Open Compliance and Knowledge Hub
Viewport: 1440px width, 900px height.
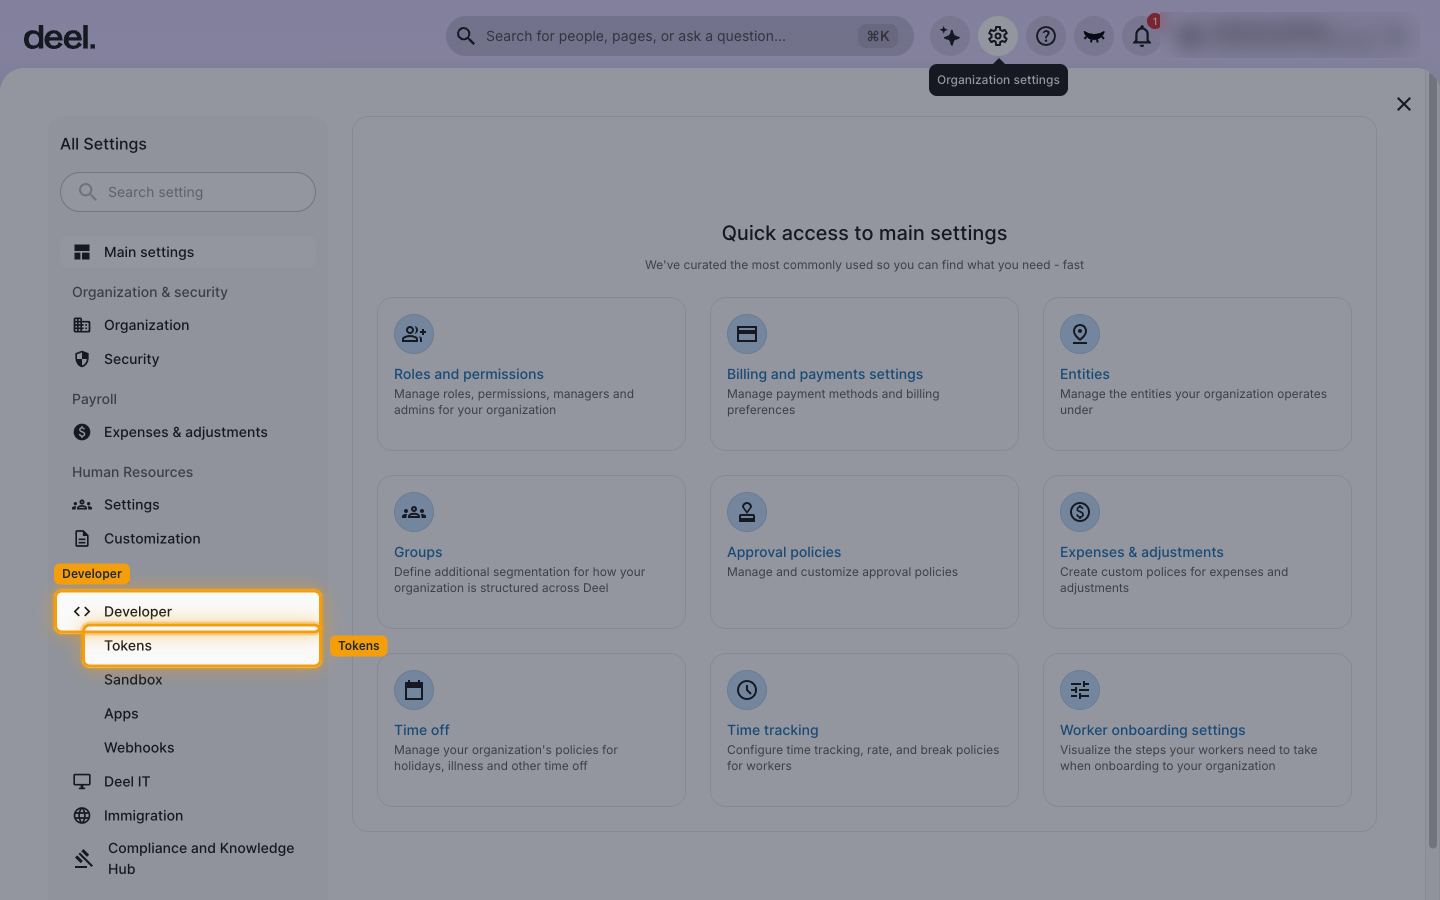click(188, 858)
